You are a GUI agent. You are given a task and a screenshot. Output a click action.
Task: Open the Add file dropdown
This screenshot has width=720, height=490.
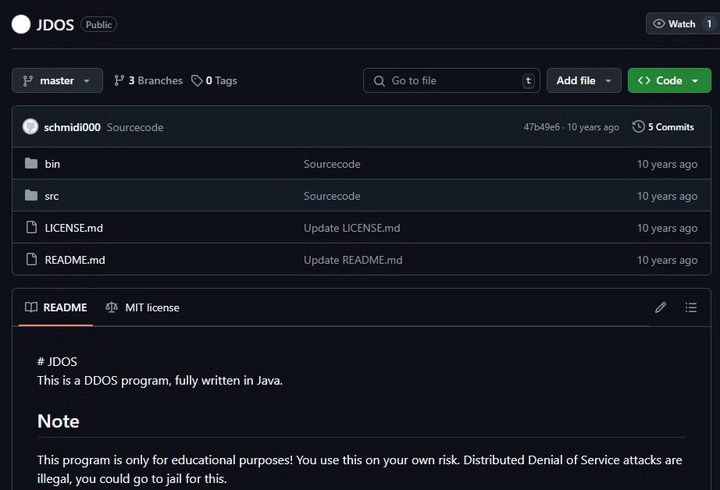click(584, 81)
